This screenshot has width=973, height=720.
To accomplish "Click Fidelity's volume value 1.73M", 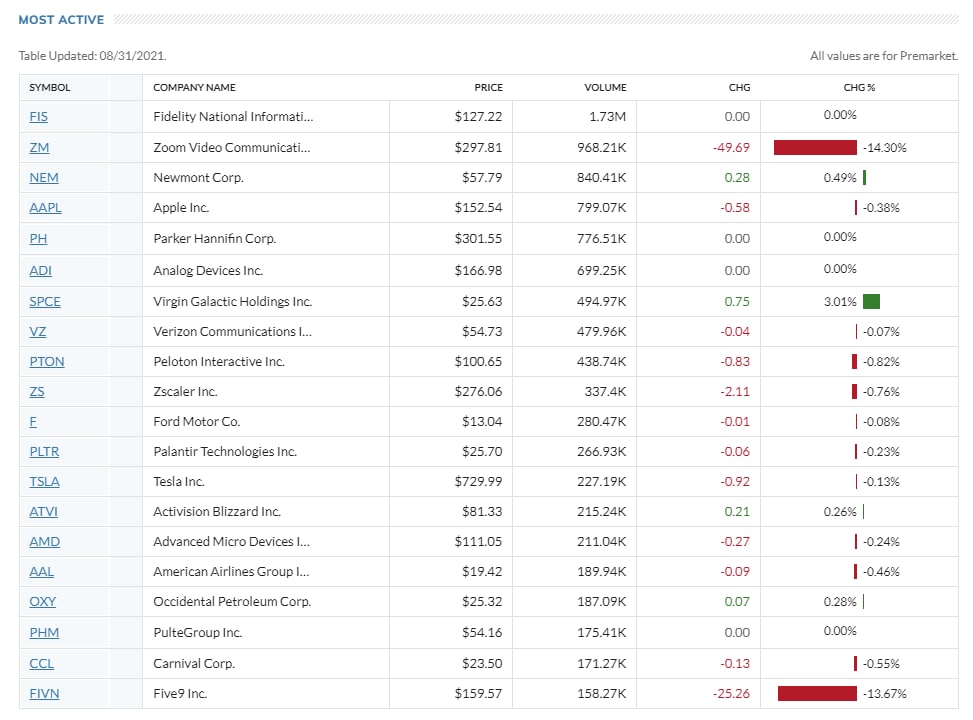I will [607, 117].
